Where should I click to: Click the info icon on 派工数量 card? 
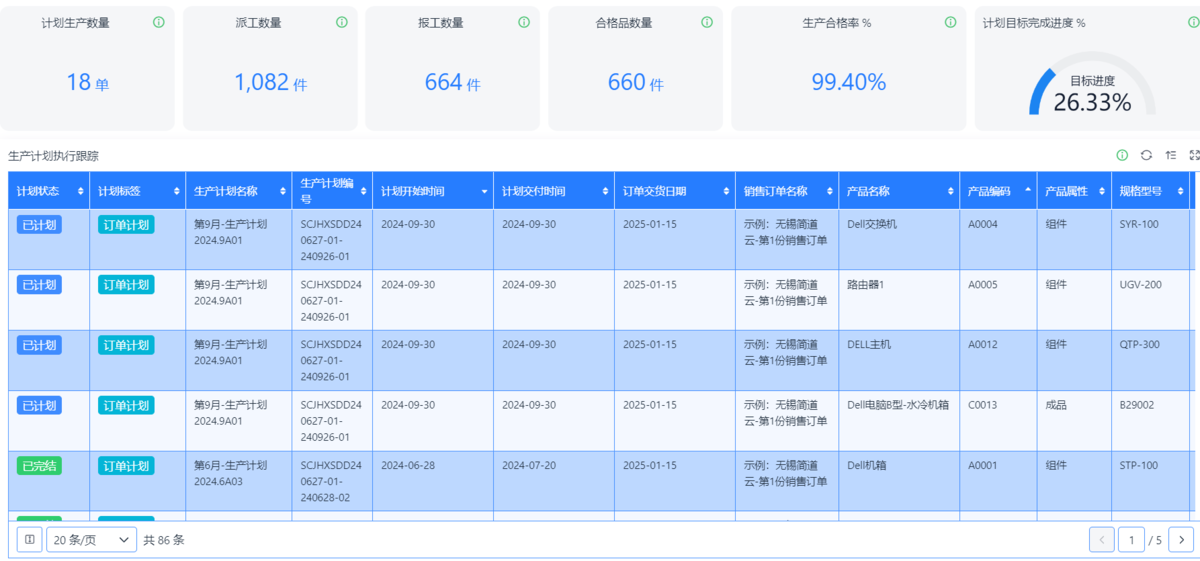click(x=342, y=22)
